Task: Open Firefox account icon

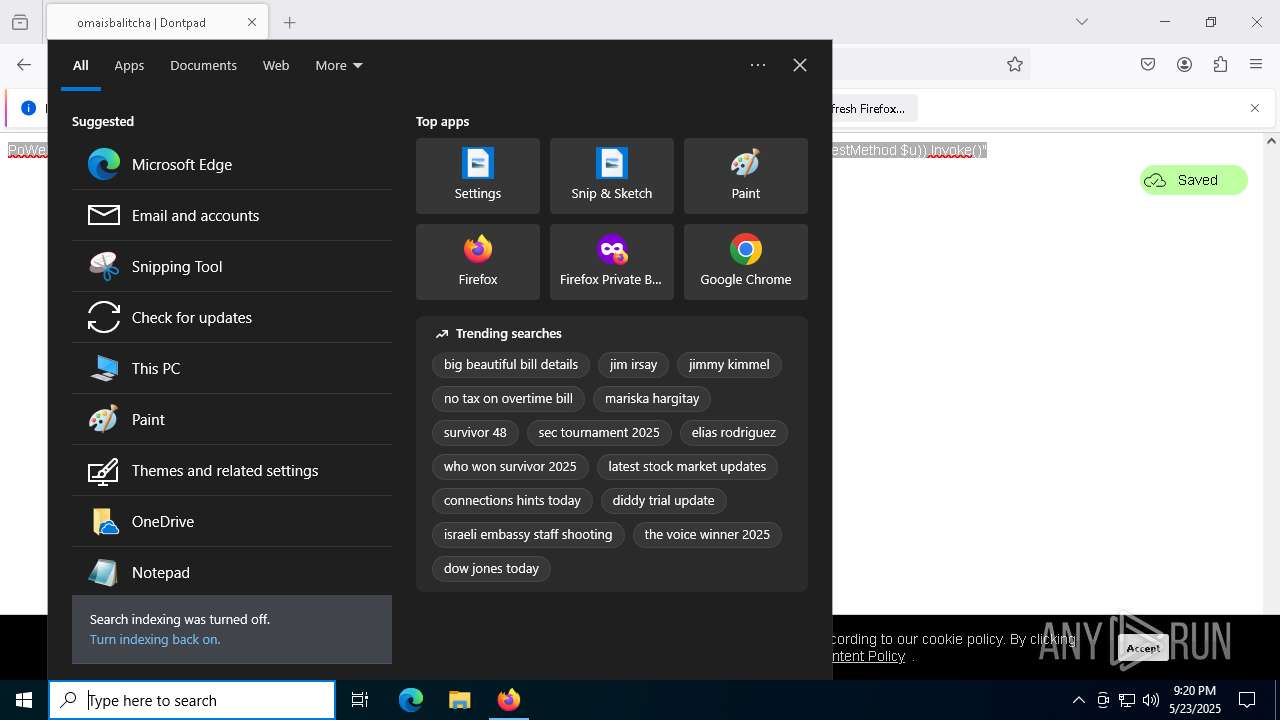Action: tap(1184, 64)
